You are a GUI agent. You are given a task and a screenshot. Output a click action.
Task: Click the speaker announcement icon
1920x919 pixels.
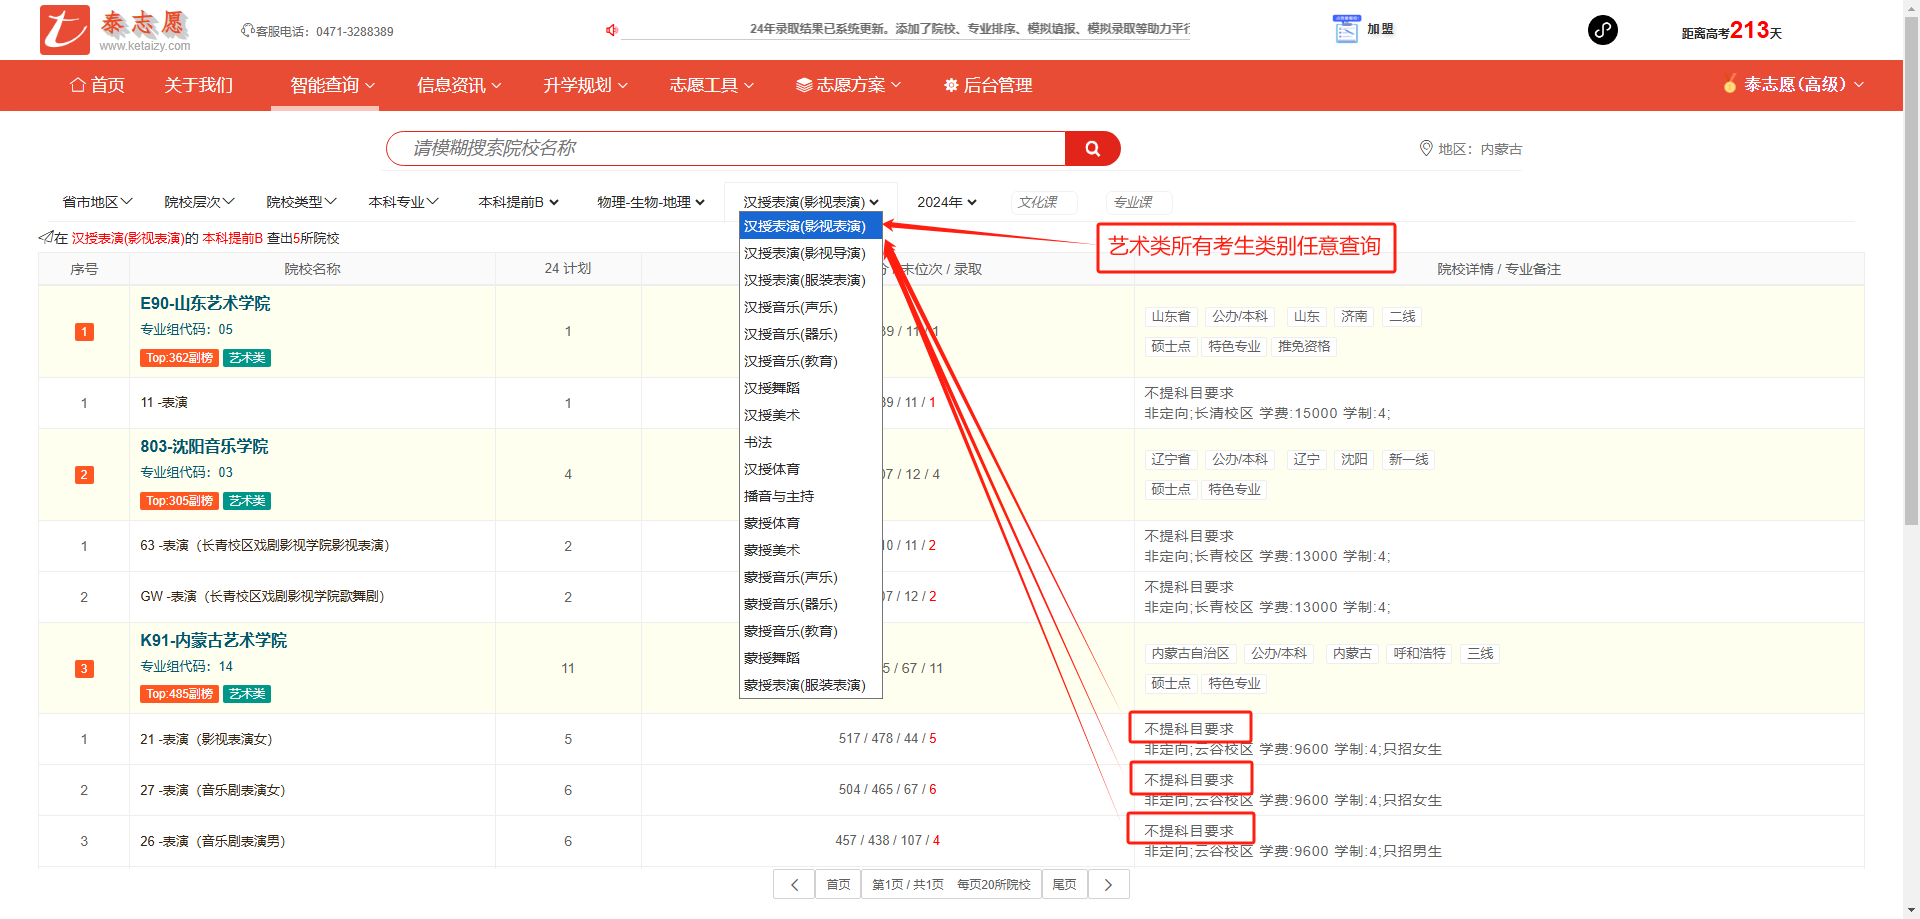pos(611,30)
